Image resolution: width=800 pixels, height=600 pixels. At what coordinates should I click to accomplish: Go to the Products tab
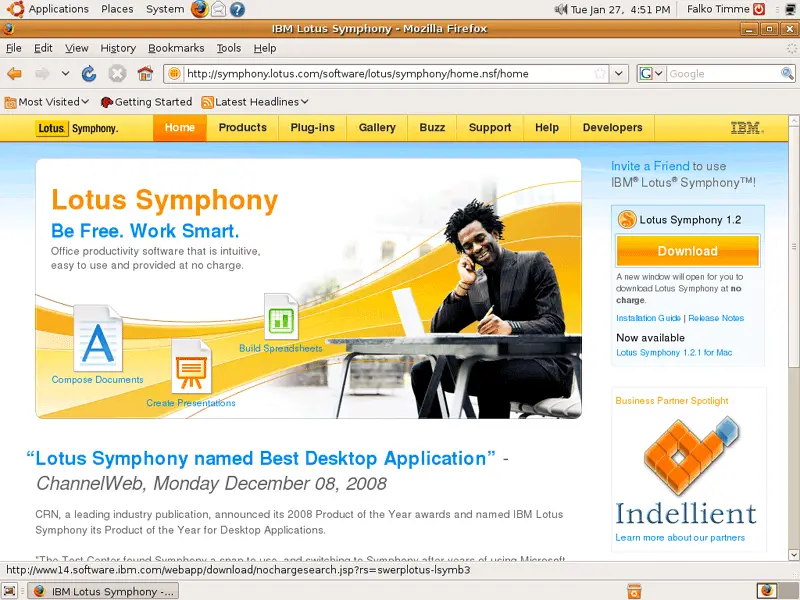point(243,128)
